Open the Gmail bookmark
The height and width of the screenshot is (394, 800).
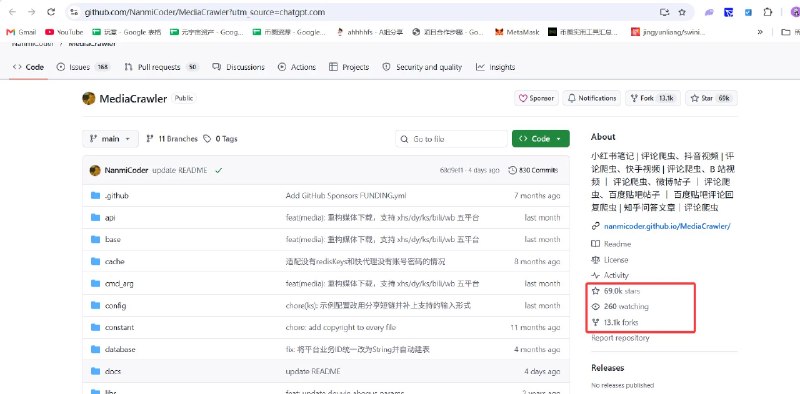[21, 32]
